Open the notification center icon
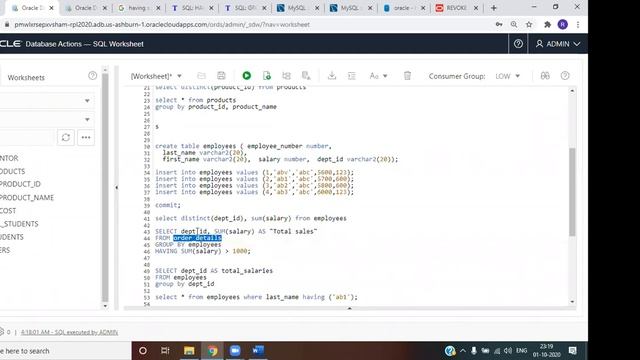The image size is (640, 360). (x=573, y=351)
